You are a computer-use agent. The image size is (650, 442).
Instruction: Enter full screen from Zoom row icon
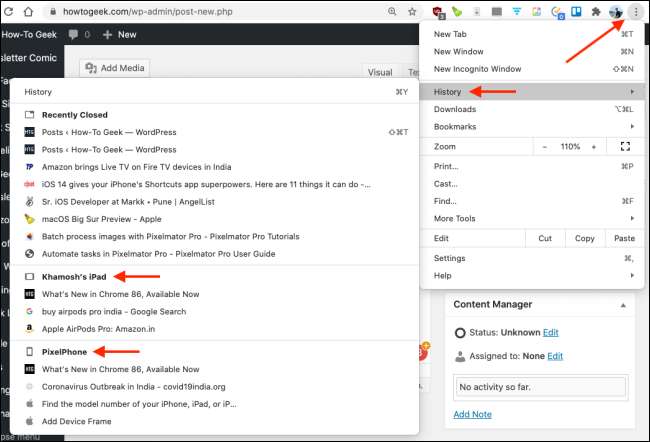(625, 146)
